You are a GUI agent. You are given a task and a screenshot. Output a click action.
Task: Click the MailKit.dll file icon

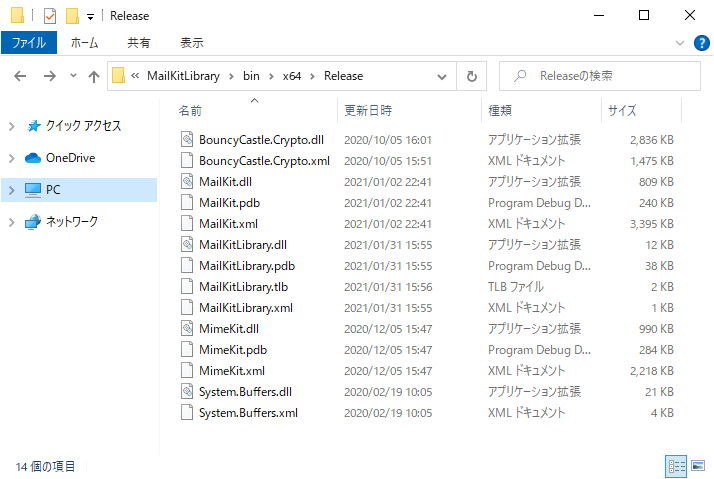pyautogui.click(x=187, y=181)
